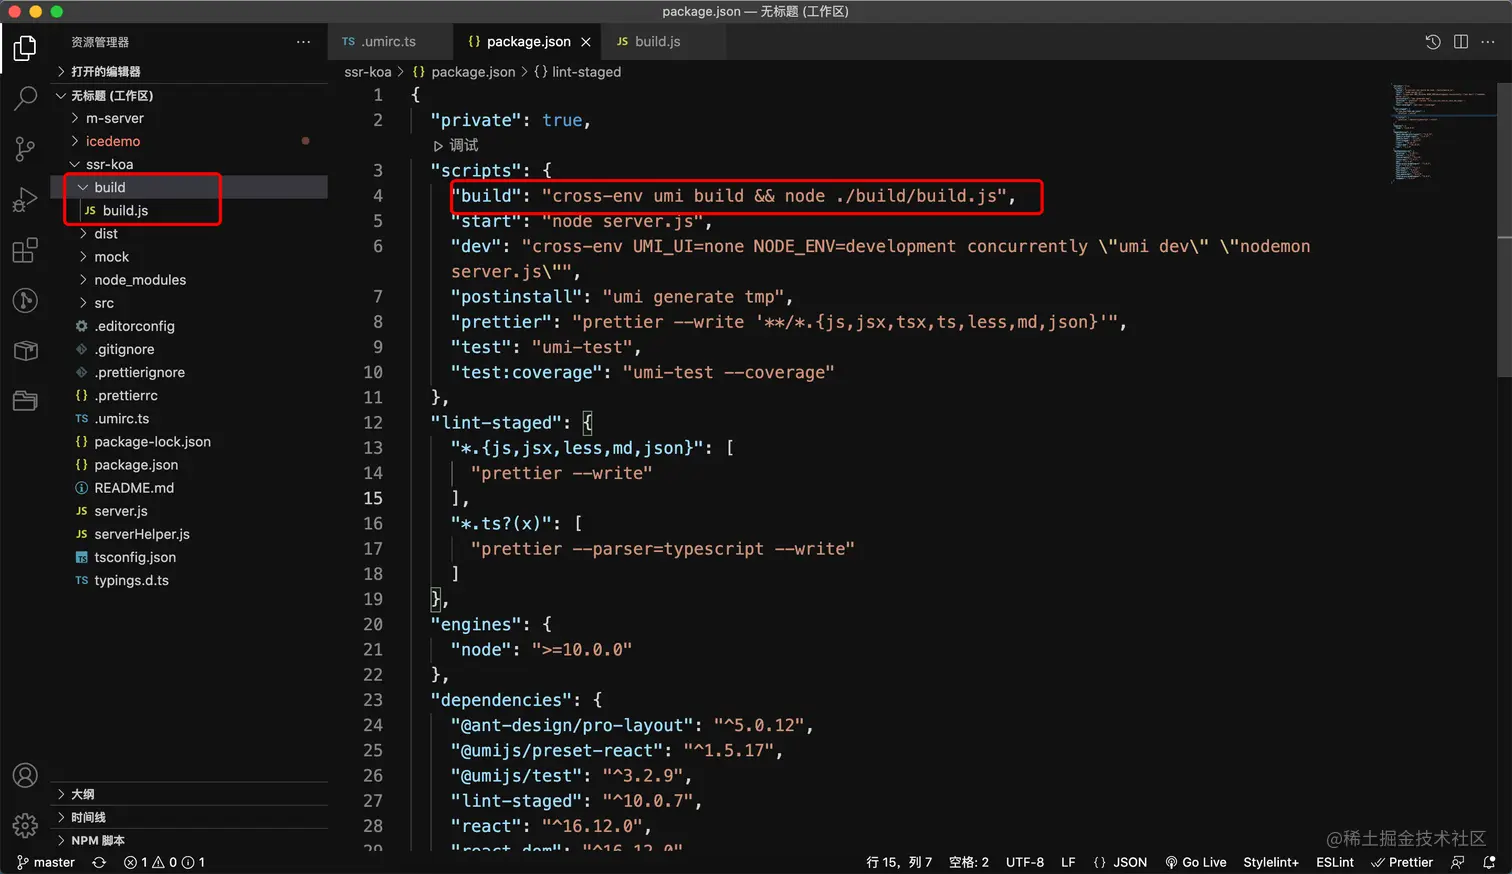Image resolution: width=1512 pixels, height=874 pixels.
Task: Expand the src folder
Action: [190, 303]
